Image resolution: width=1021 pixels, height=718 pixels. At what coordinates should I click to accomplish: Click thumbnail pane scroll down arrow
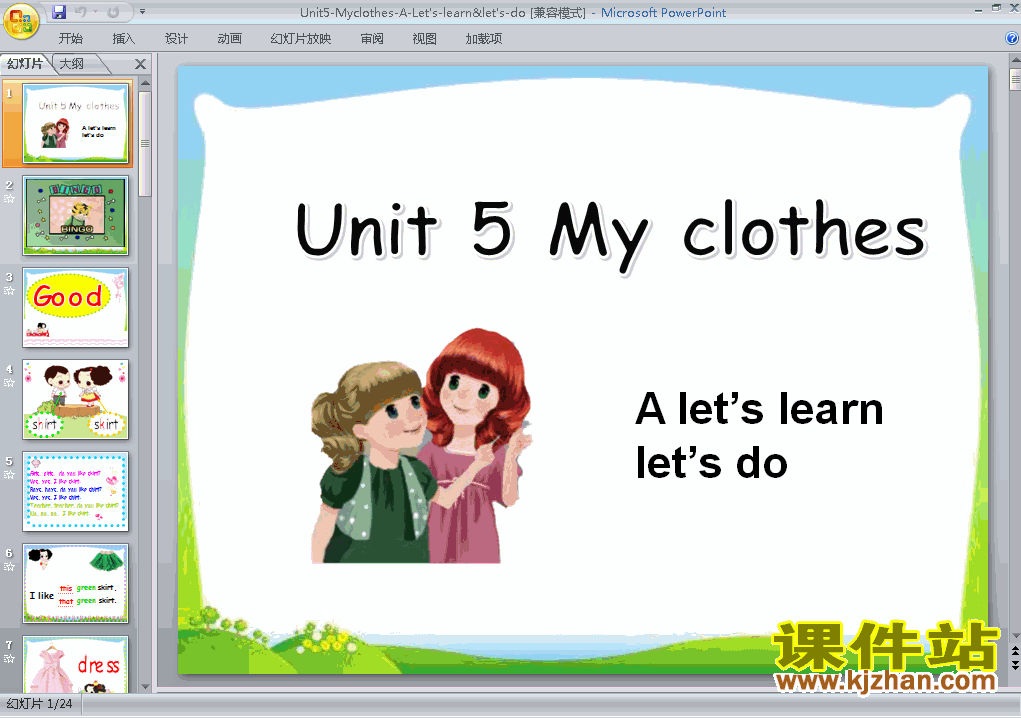(x=145, y=686)
